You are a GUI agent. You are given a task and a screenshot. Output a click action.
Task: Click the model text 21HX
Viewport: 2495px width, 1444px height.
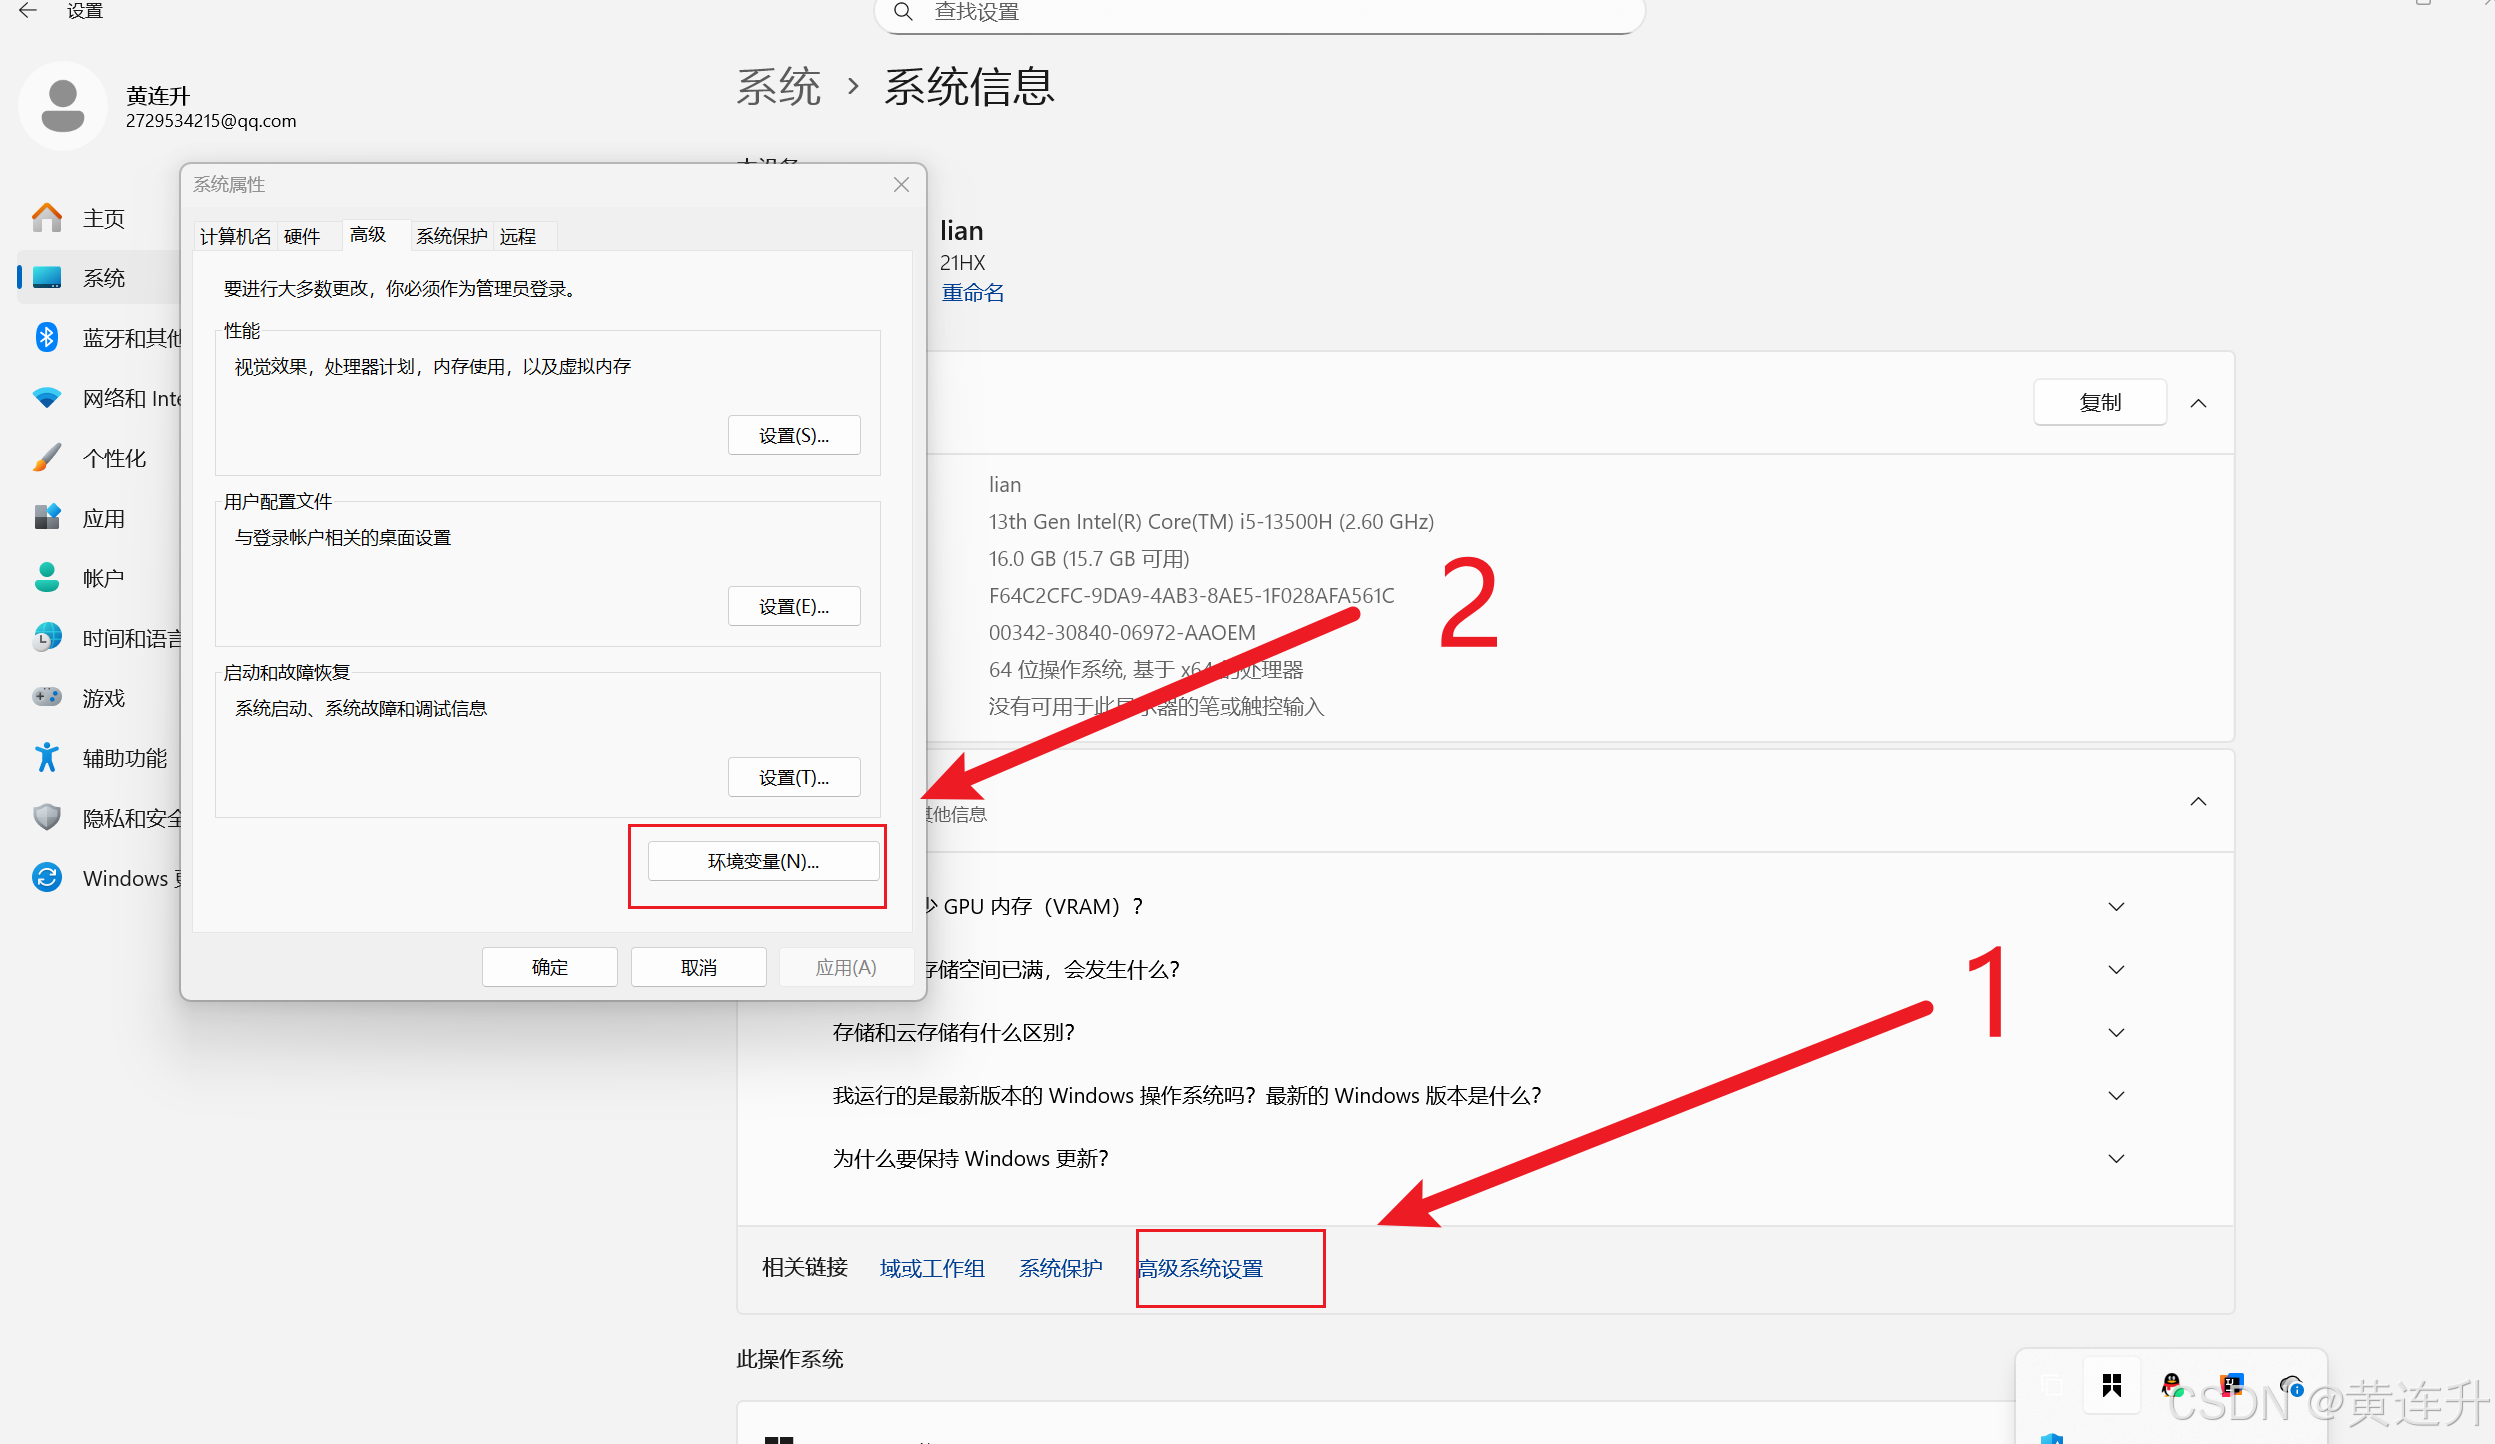point(962,262)
